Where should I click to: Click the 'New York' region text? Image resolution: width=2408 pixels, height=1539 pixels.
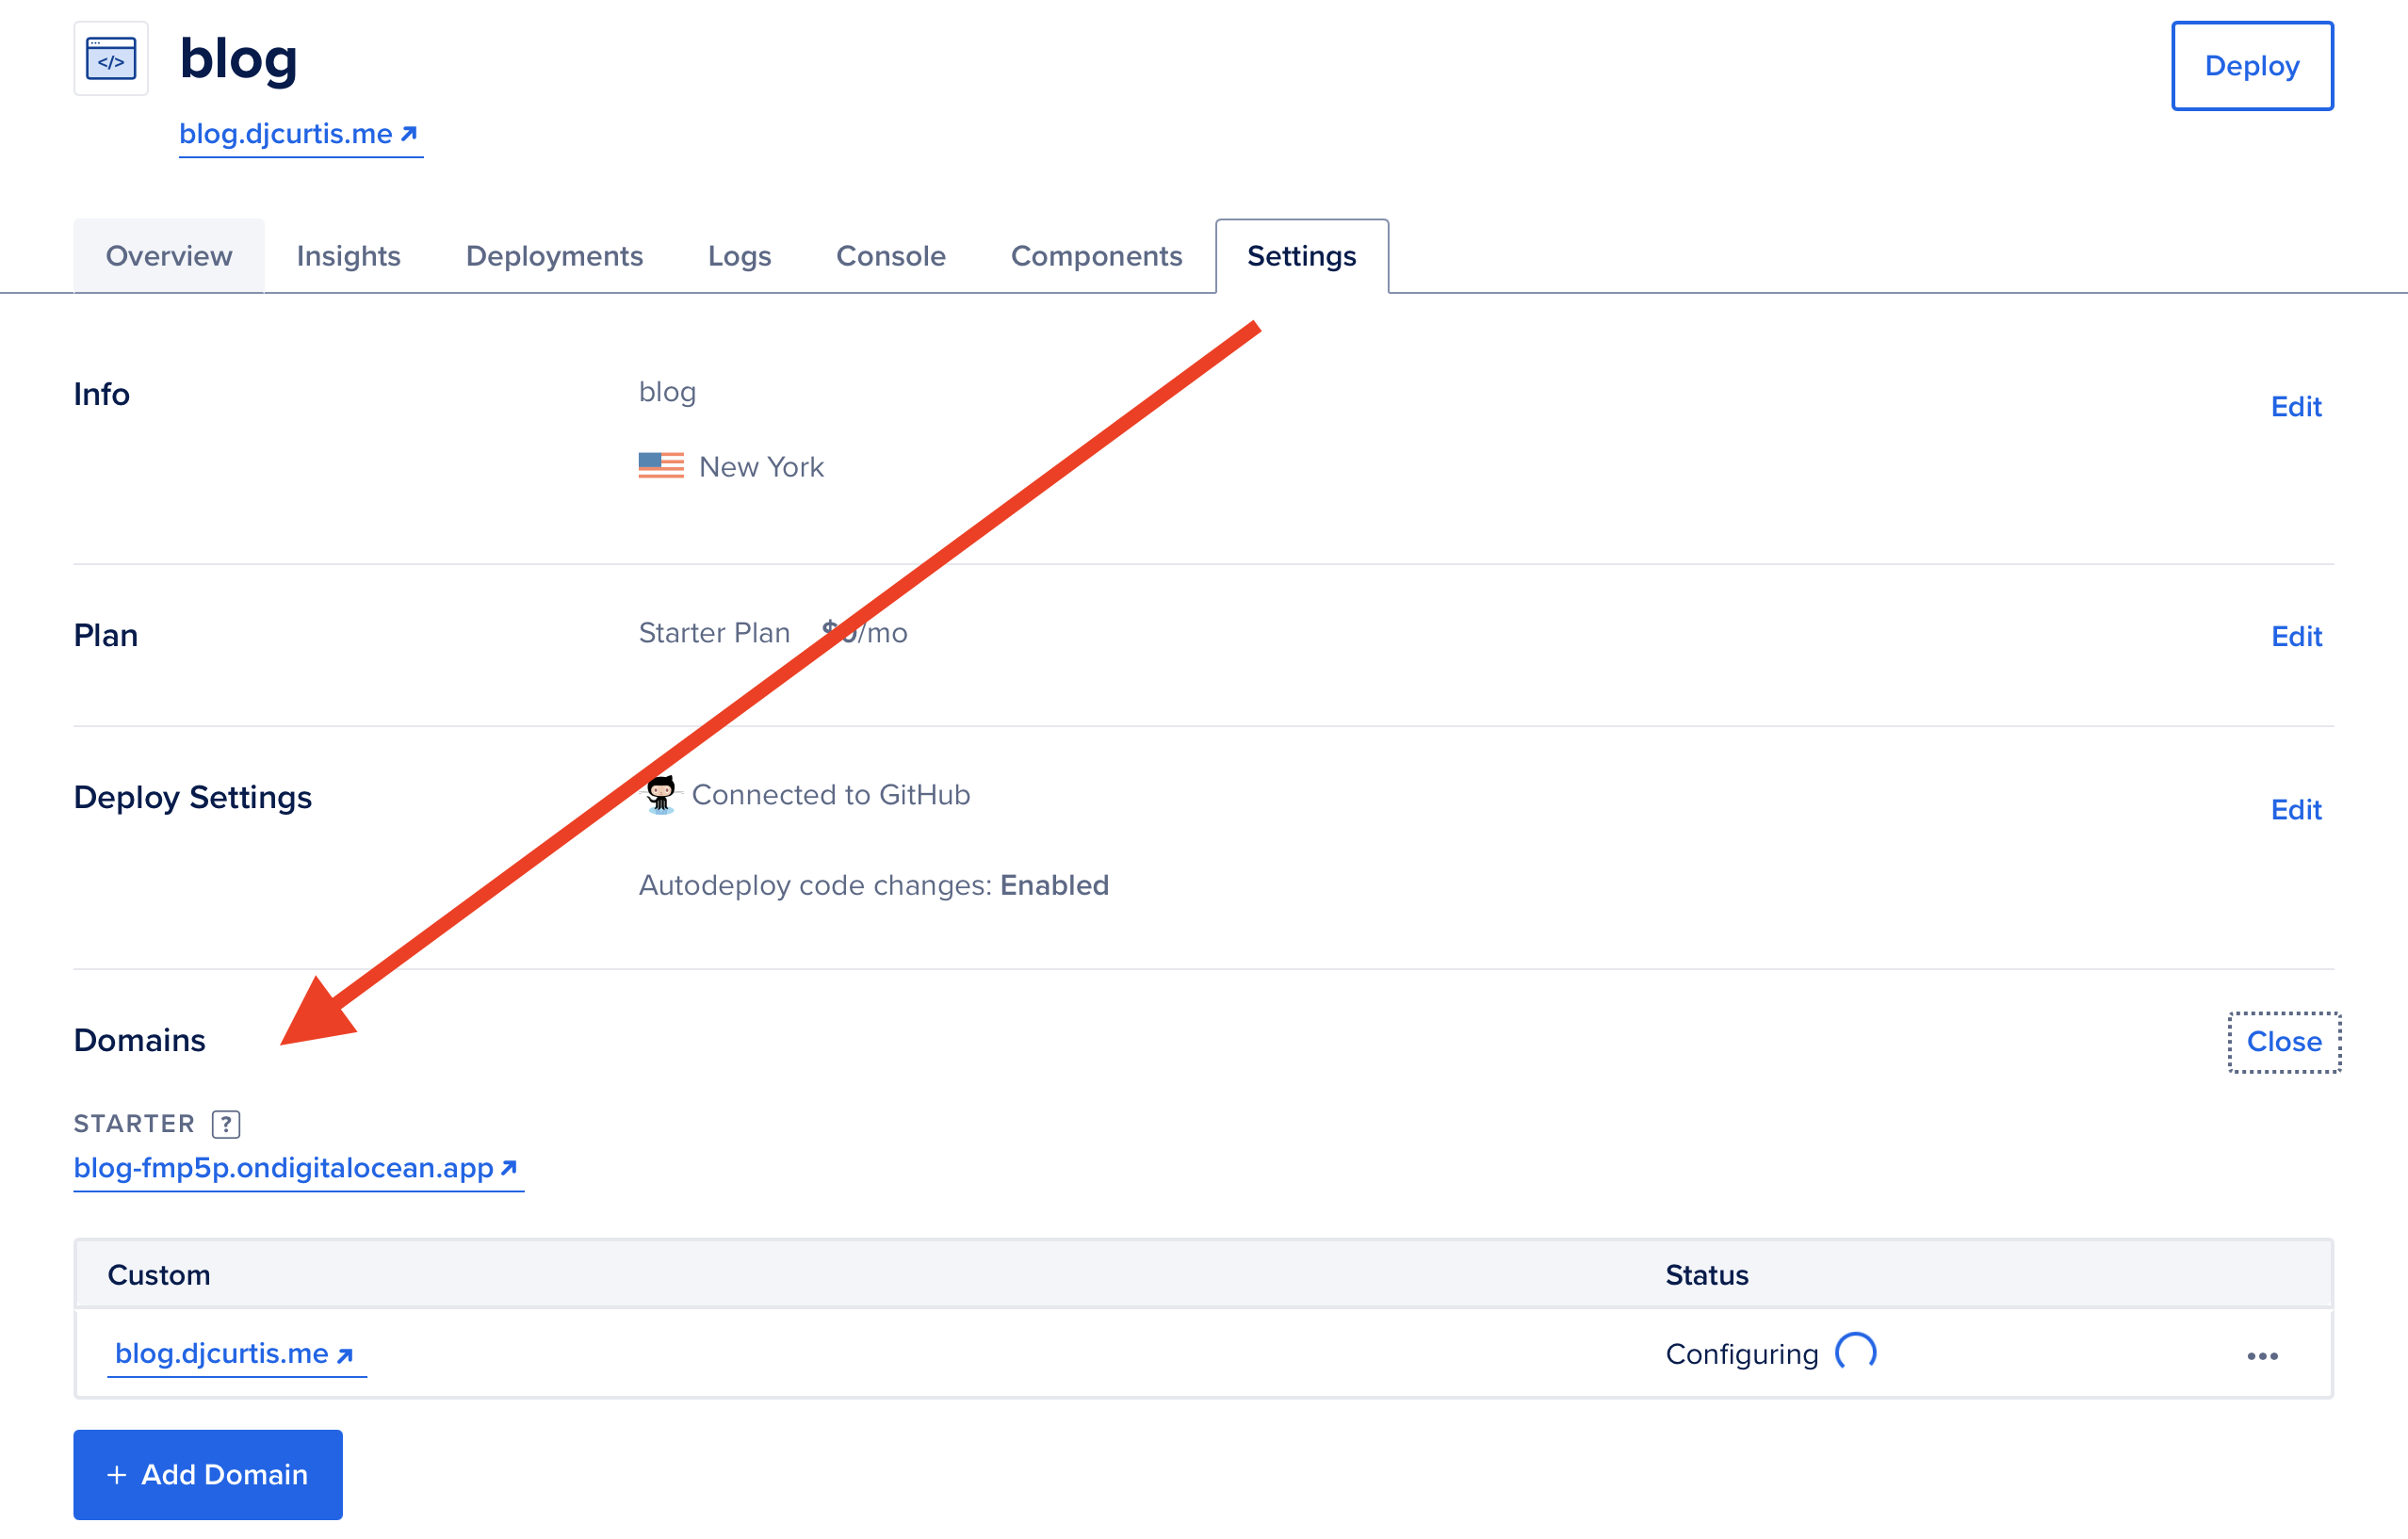(x=761, y=467)
